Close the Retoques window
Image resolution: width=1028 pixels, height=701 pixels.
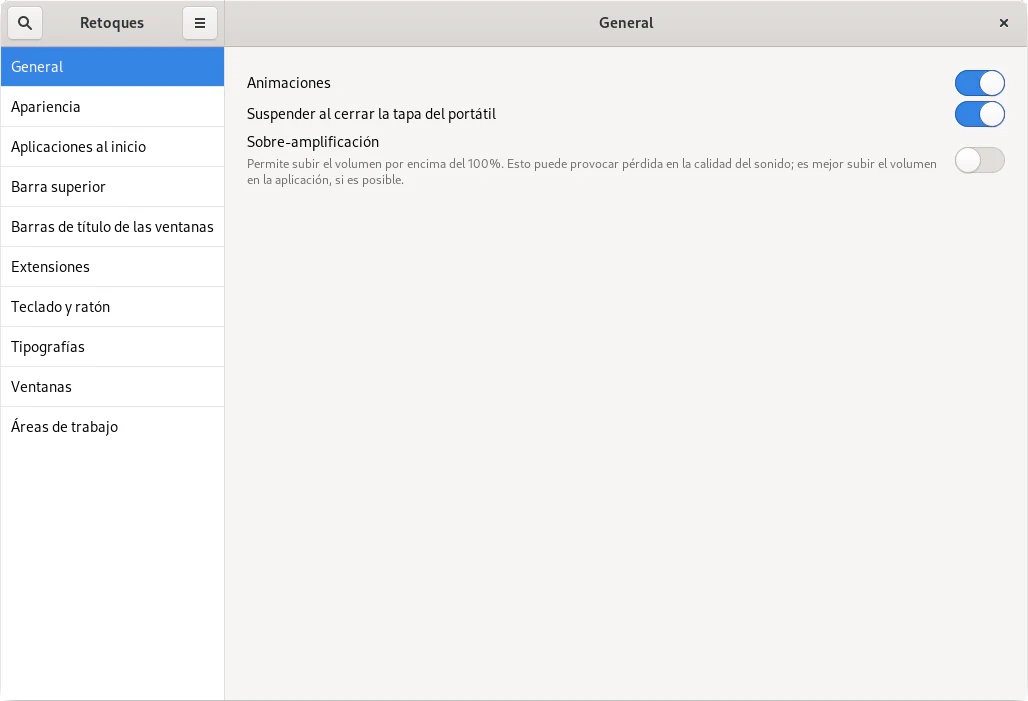point(1004,23)
